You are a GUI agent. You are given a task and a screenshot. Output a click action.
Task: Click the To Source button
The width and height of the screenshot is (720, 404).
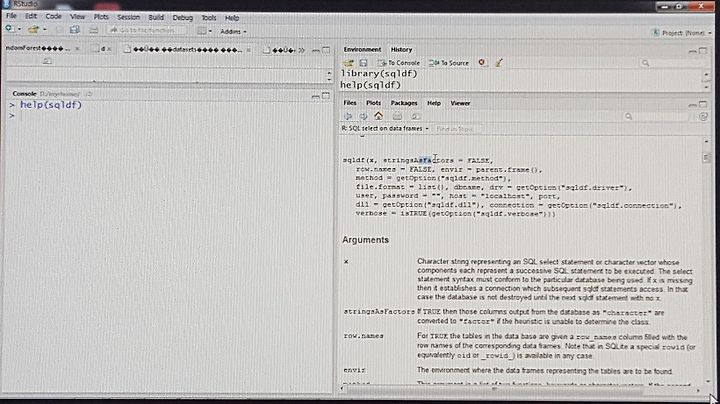[449, 63]
